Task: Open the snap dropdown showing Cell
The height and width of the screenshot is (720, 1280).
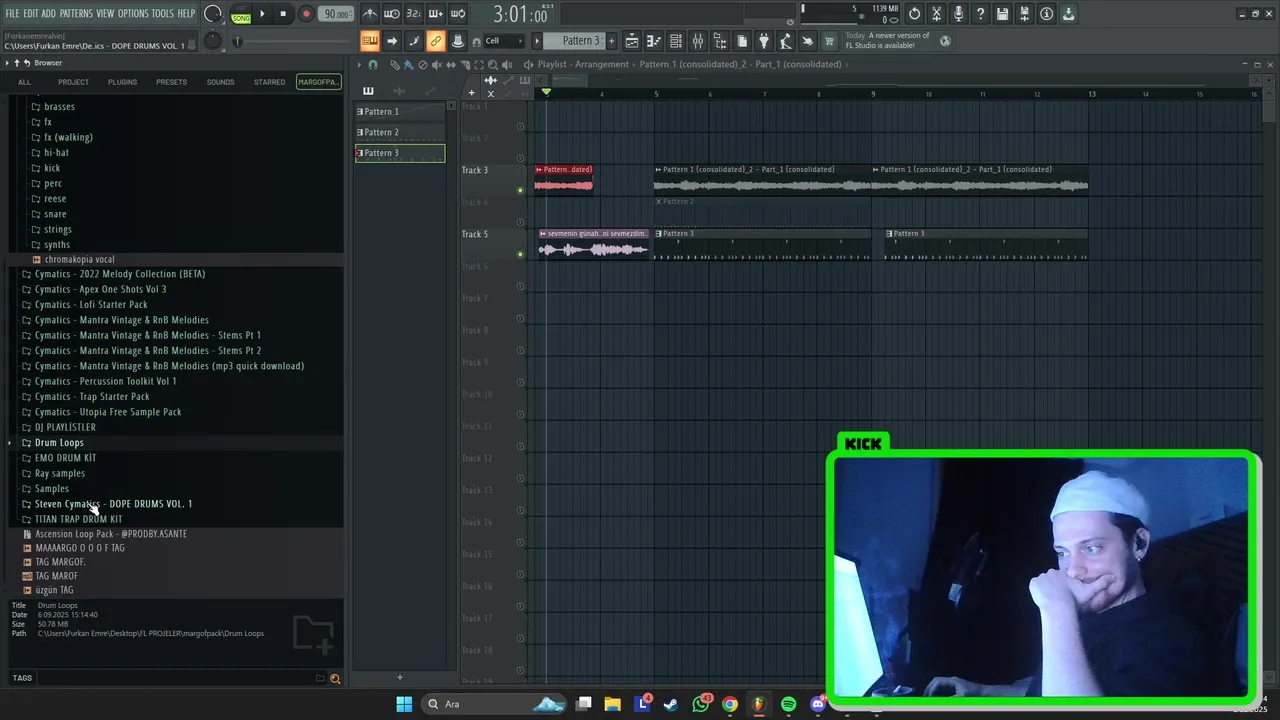Action: click(504, 41)
